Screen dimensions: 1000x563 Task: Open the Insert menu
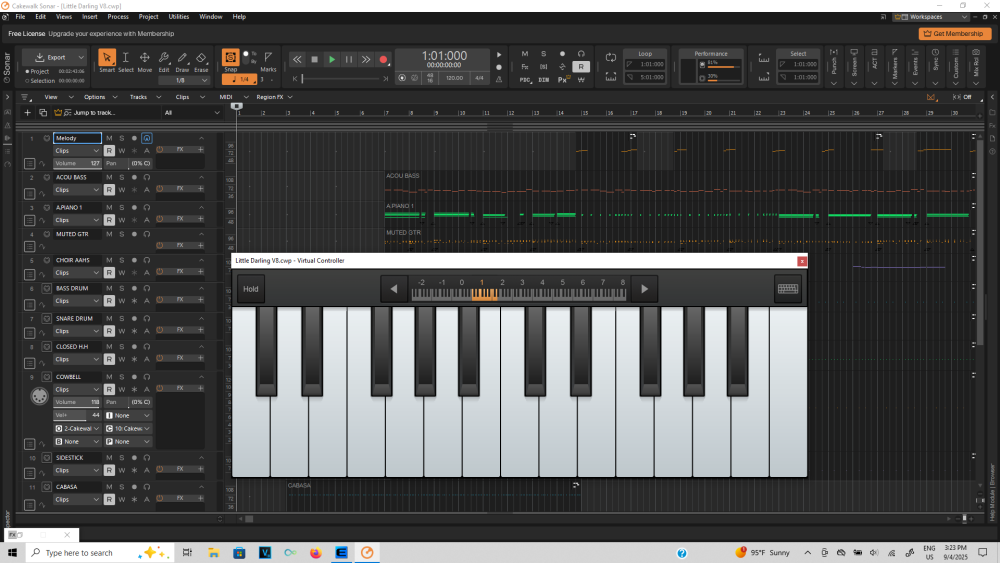pos(90,17)
